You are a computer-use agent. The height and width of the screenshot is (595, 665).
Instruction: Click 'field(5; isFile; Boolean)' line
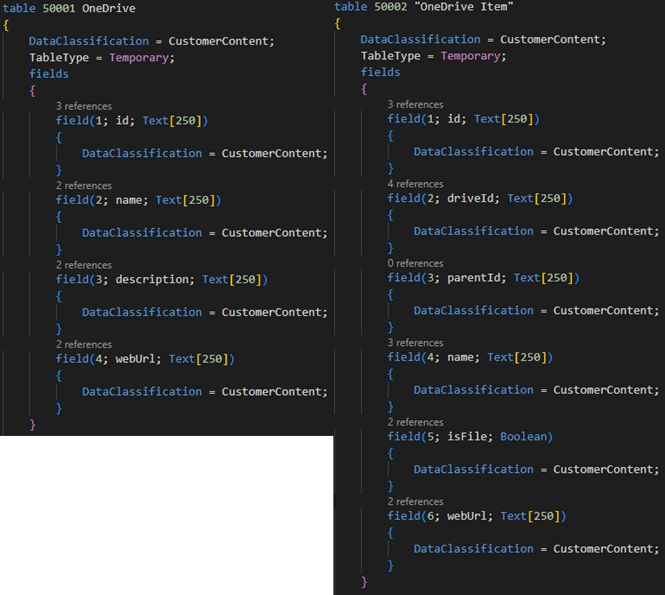(x=470, y=437)
